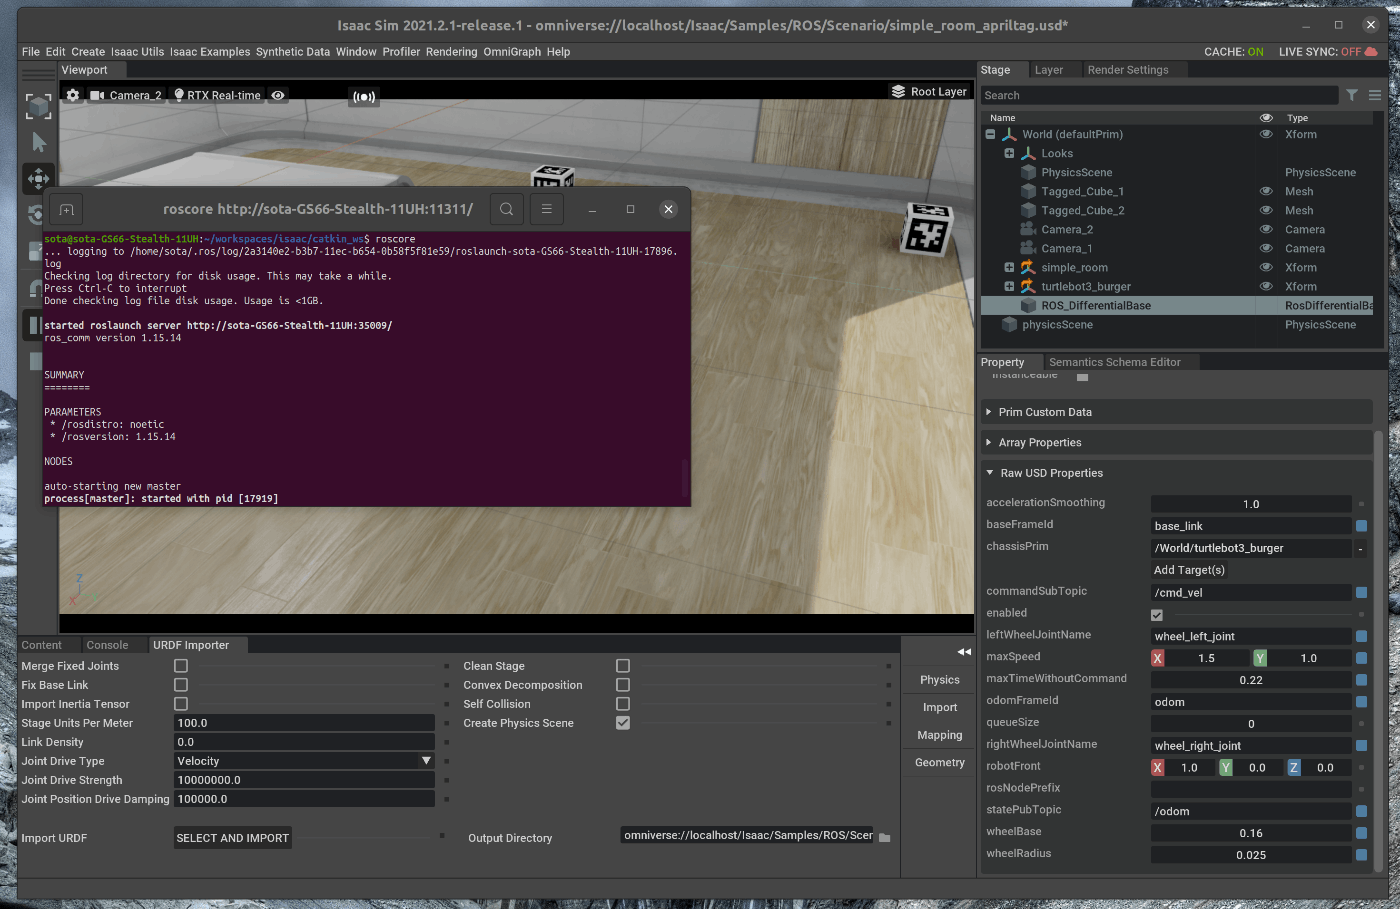
Task: Click the terminal search icon
Action: click(507, 209)
